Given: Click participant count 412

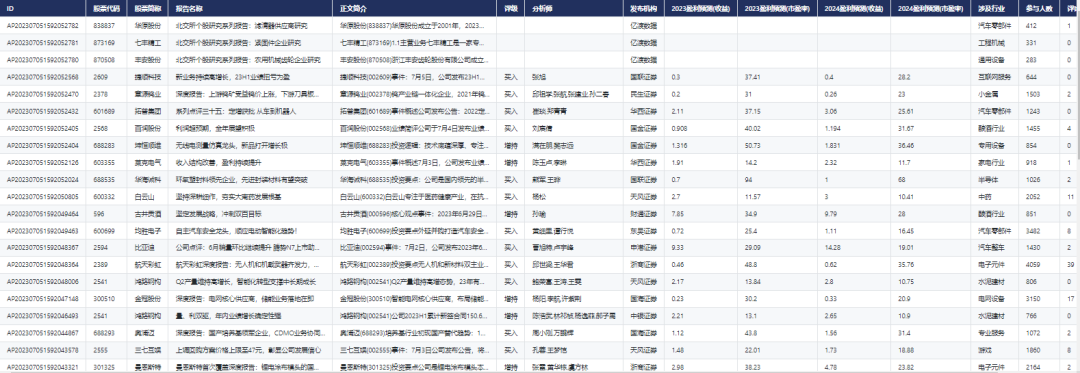Looking at the screenshot, I should click(1030, 25).
